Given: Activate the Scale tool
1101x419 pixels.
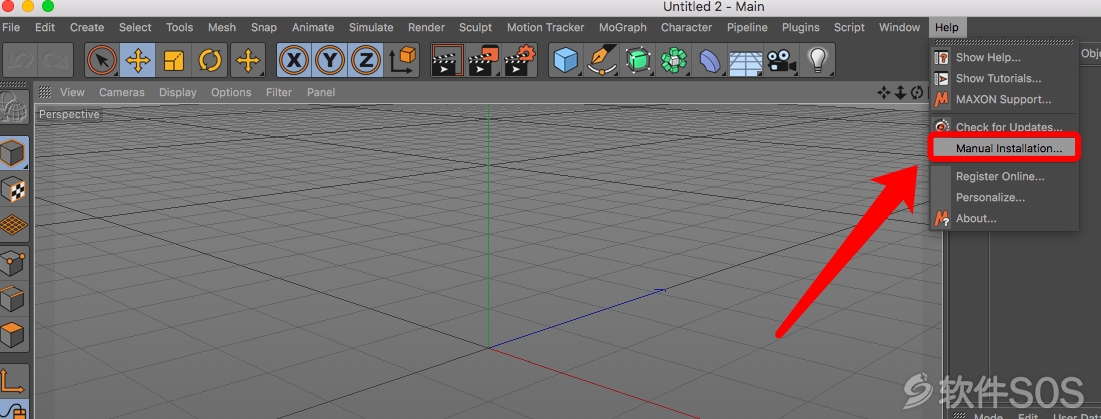Looking at the screenshot, I should point(173,60).
